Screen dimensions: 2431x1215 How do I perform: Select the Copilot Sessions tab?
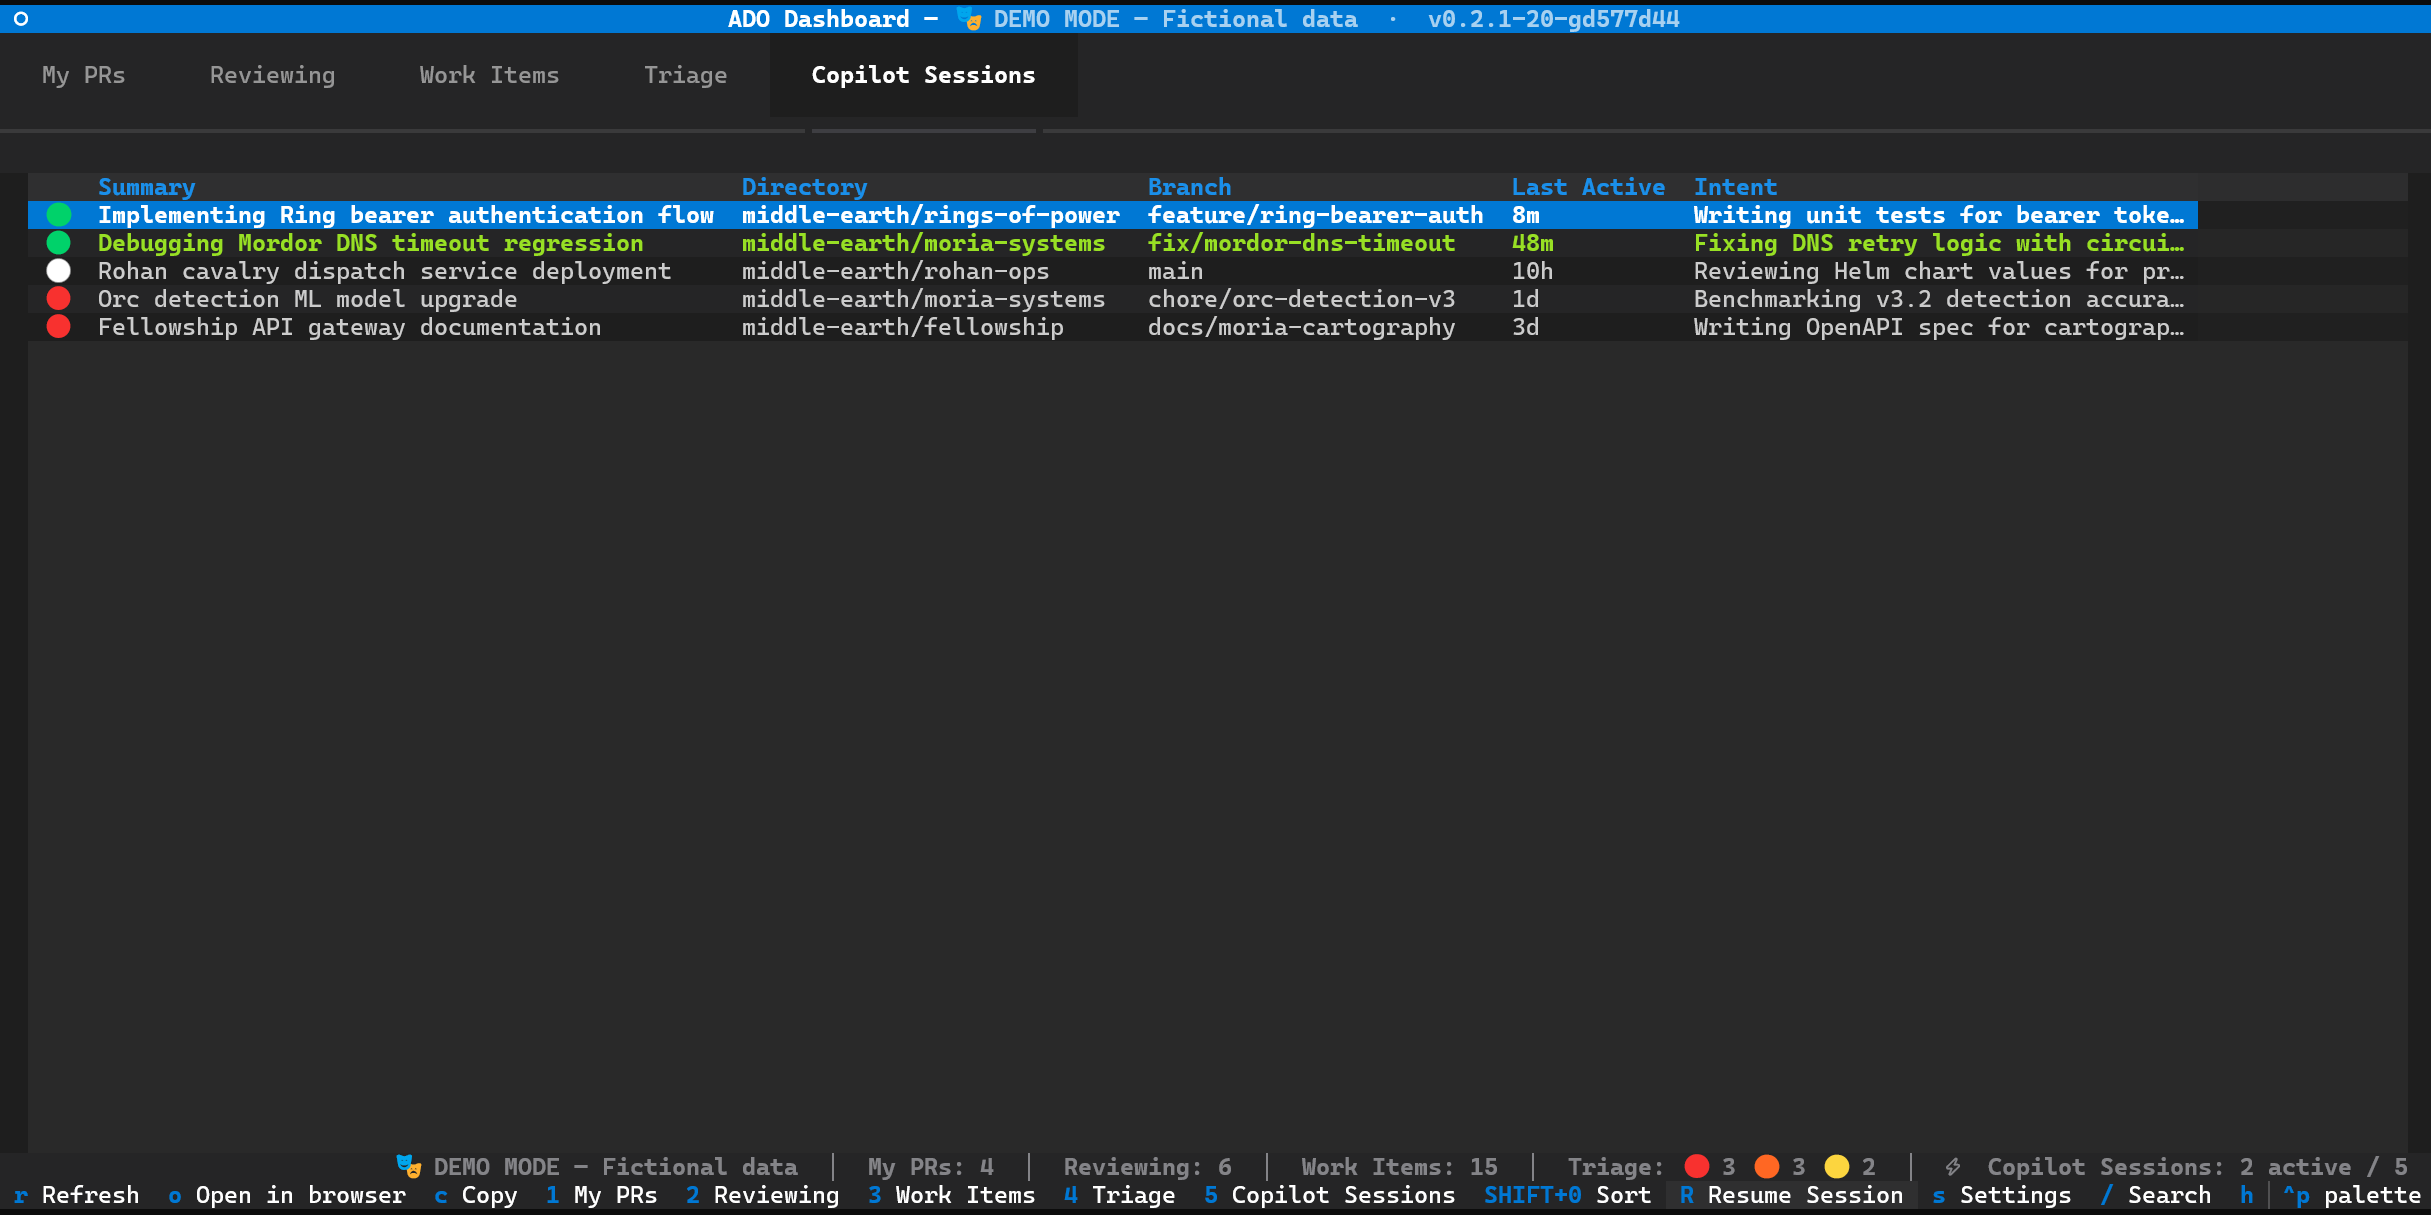tap(924, 75)
